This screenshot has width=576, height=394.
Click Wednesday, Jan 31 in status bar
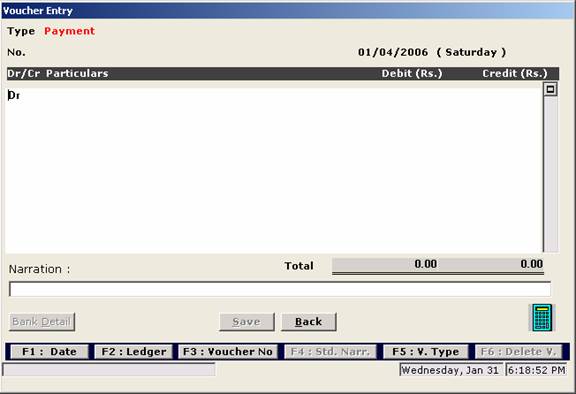pyautogui.click(x=451, y=370)
